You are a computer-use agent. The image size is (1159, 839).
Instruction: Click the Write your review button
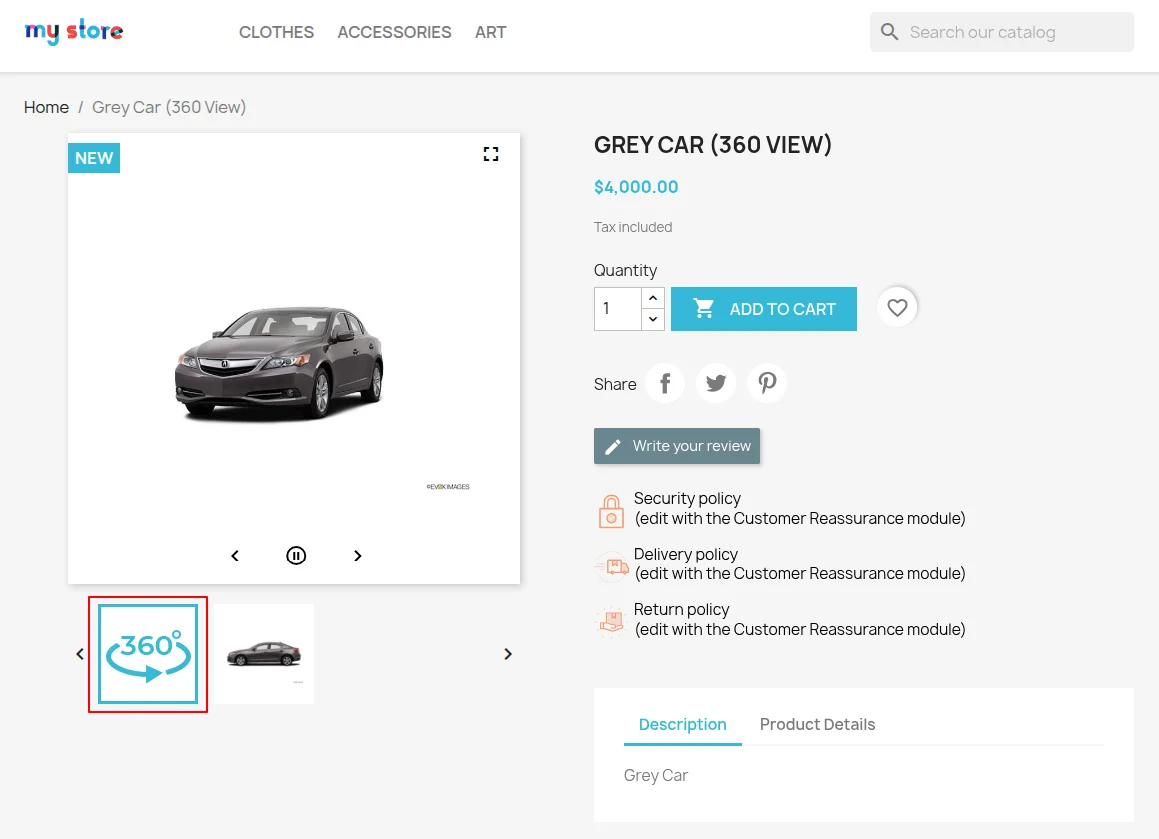pyautogui.click(x=677, y=446)
